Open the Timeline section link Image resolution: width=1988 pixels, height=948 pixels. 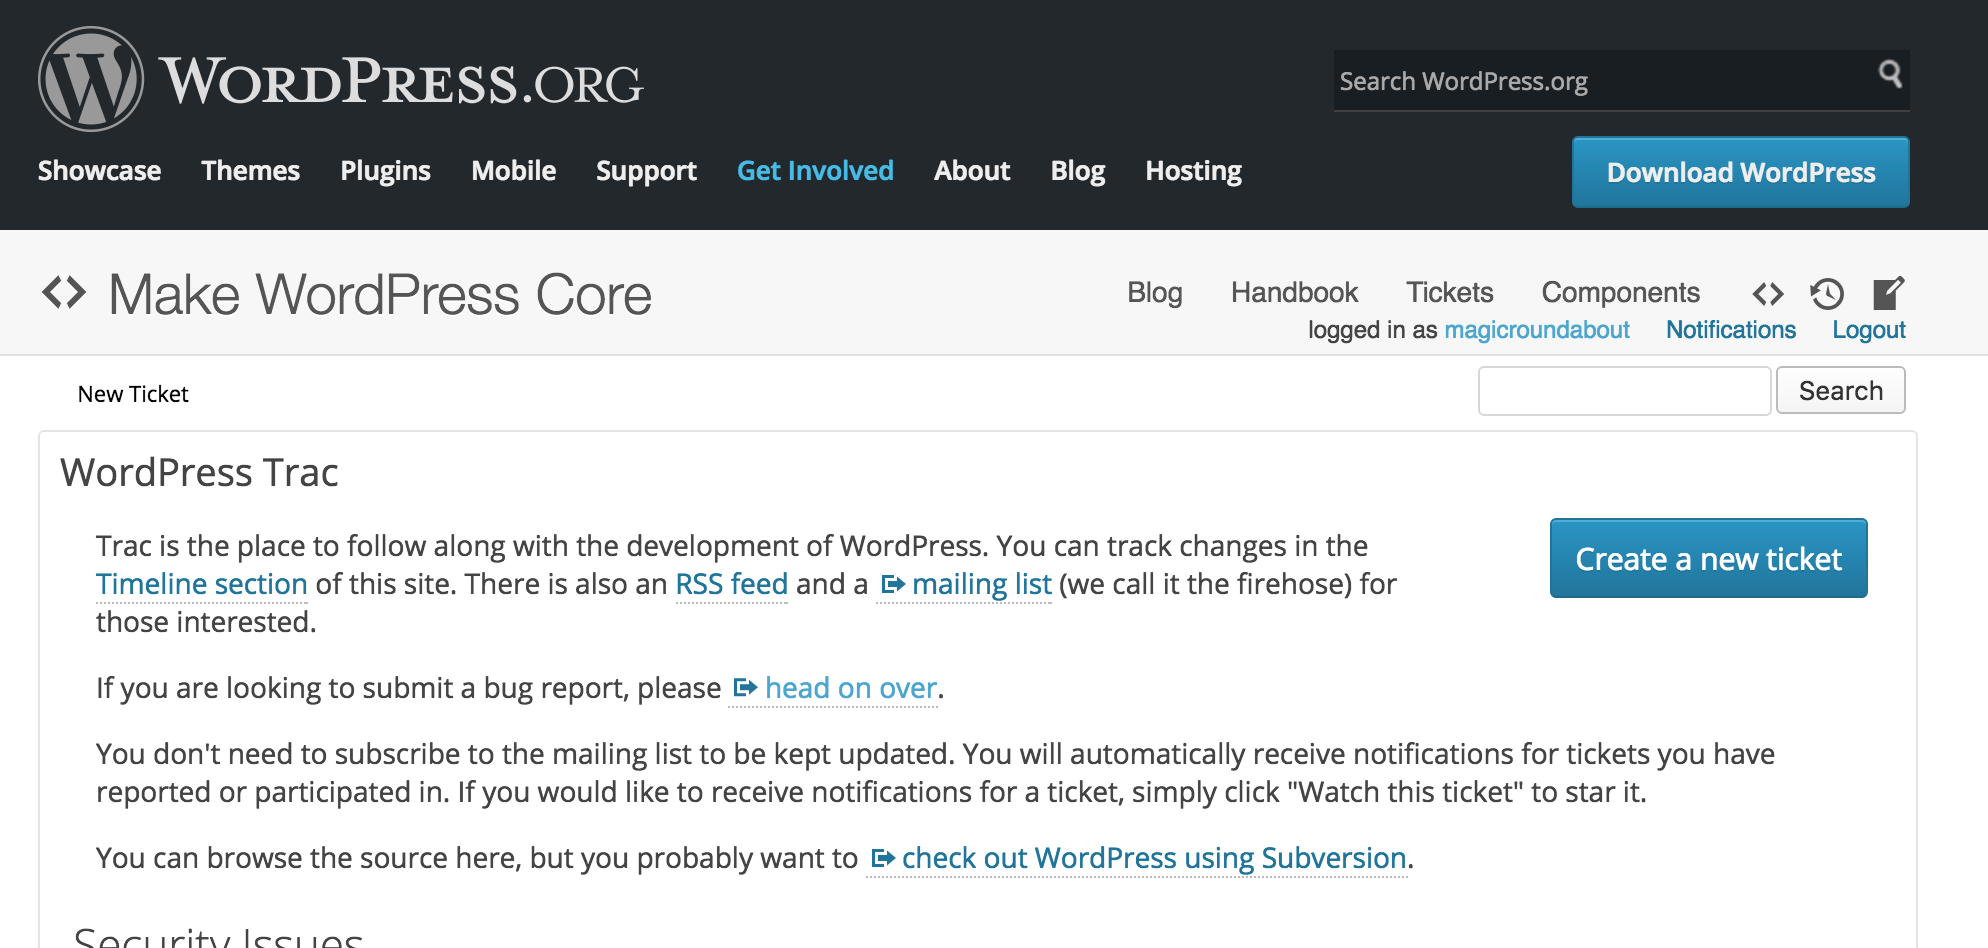(202, 584)
